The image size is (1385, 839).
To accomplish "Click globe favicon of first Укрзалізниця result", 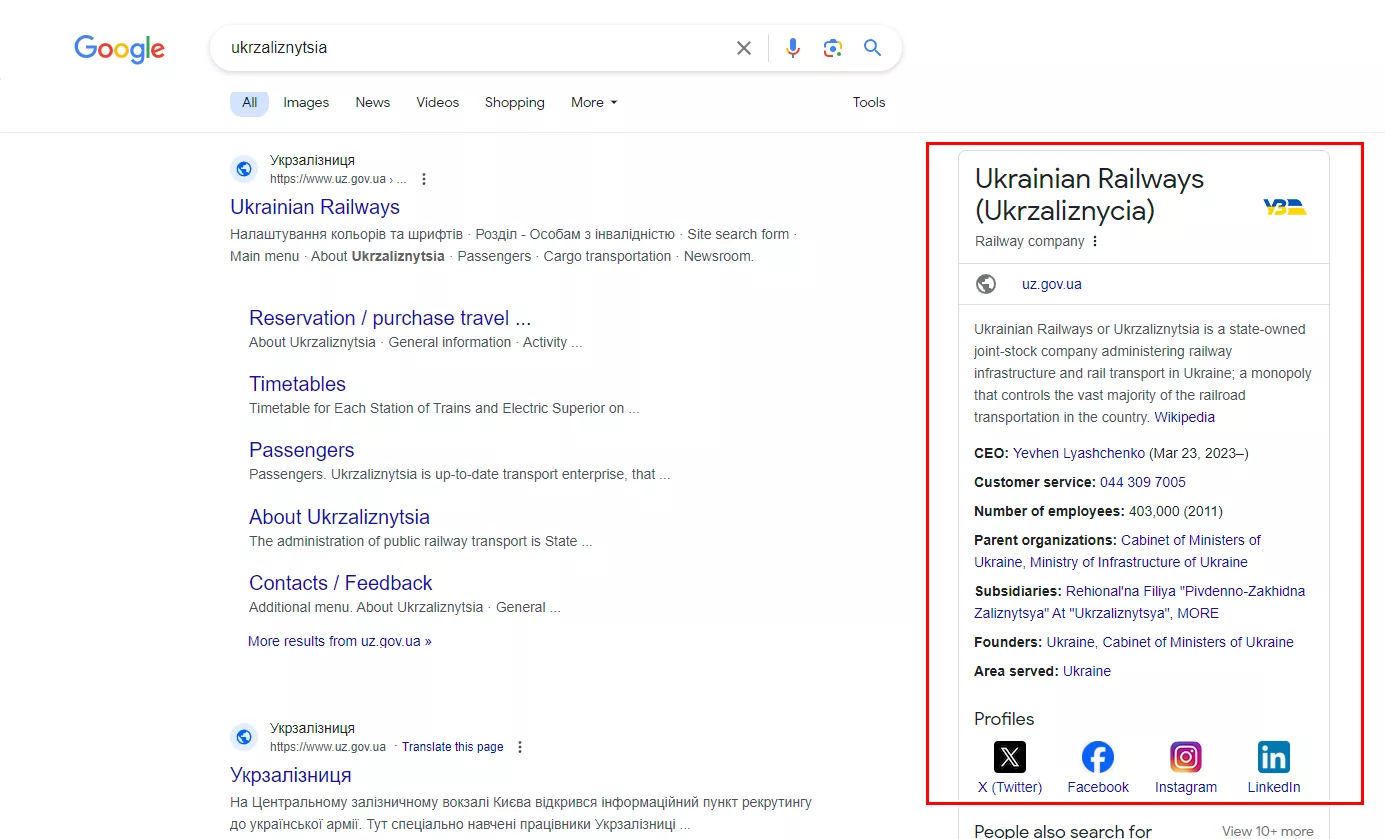I will coord(244,169).
